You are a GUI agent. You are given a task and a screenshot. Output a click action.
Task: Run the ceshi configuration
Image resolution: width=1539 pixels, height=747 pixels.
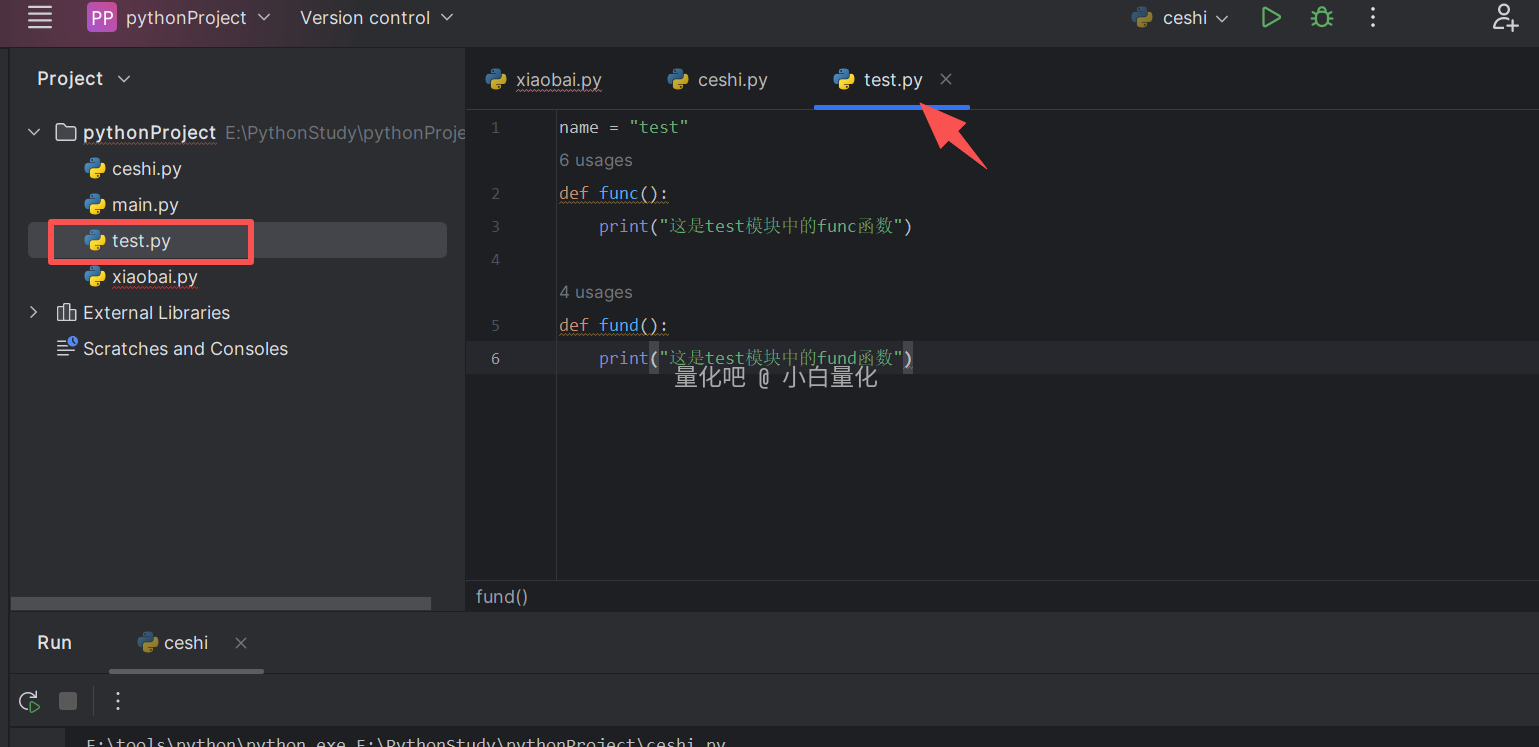pyautogui.click(x=1270, y=17)
